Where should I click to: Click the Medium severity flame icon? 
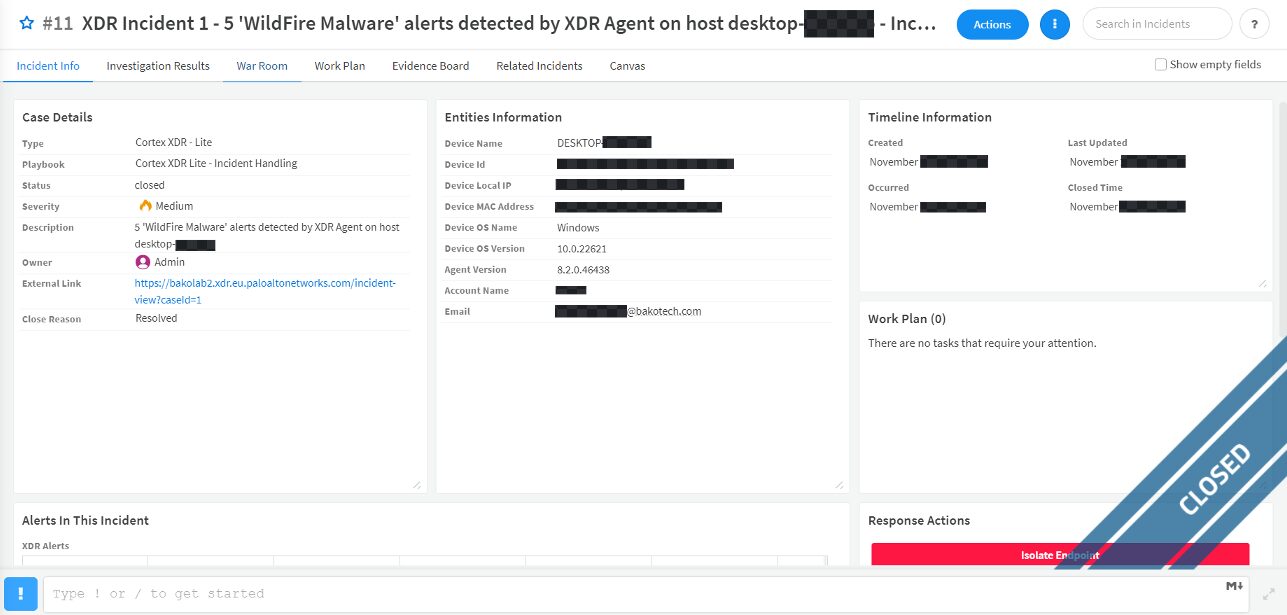[145, 206]
